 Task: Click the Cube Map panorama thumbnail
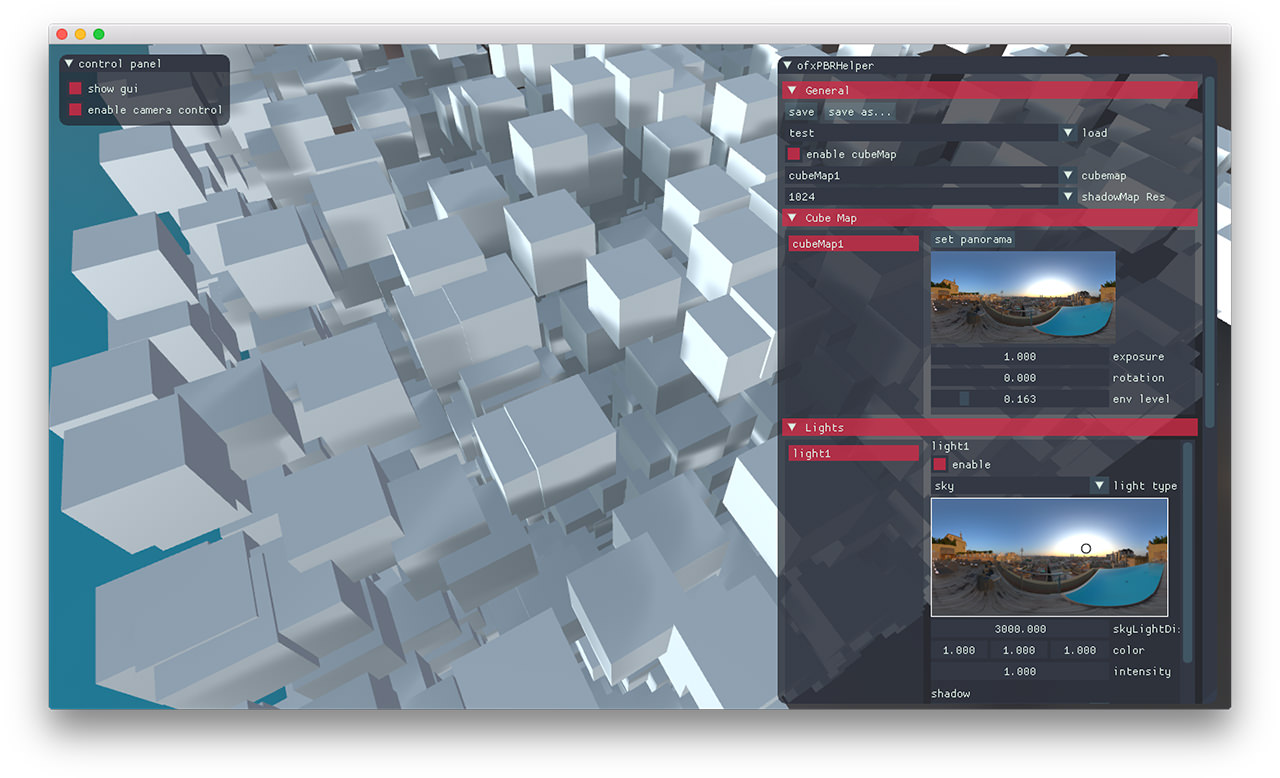[x=1023, y=297]
